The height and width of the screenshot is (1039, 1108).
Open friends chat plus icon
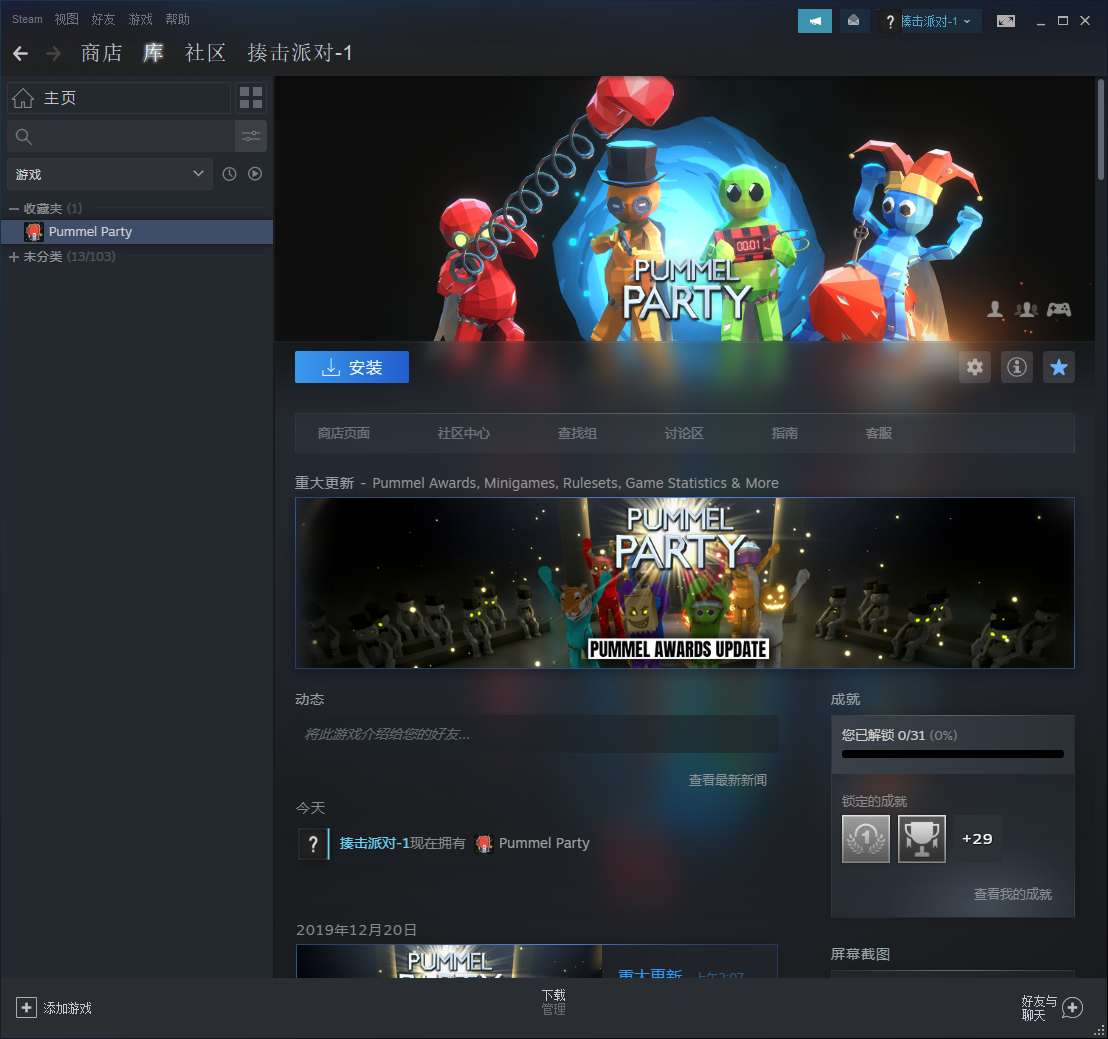pyautogui.click(x=1072, y=1008)
